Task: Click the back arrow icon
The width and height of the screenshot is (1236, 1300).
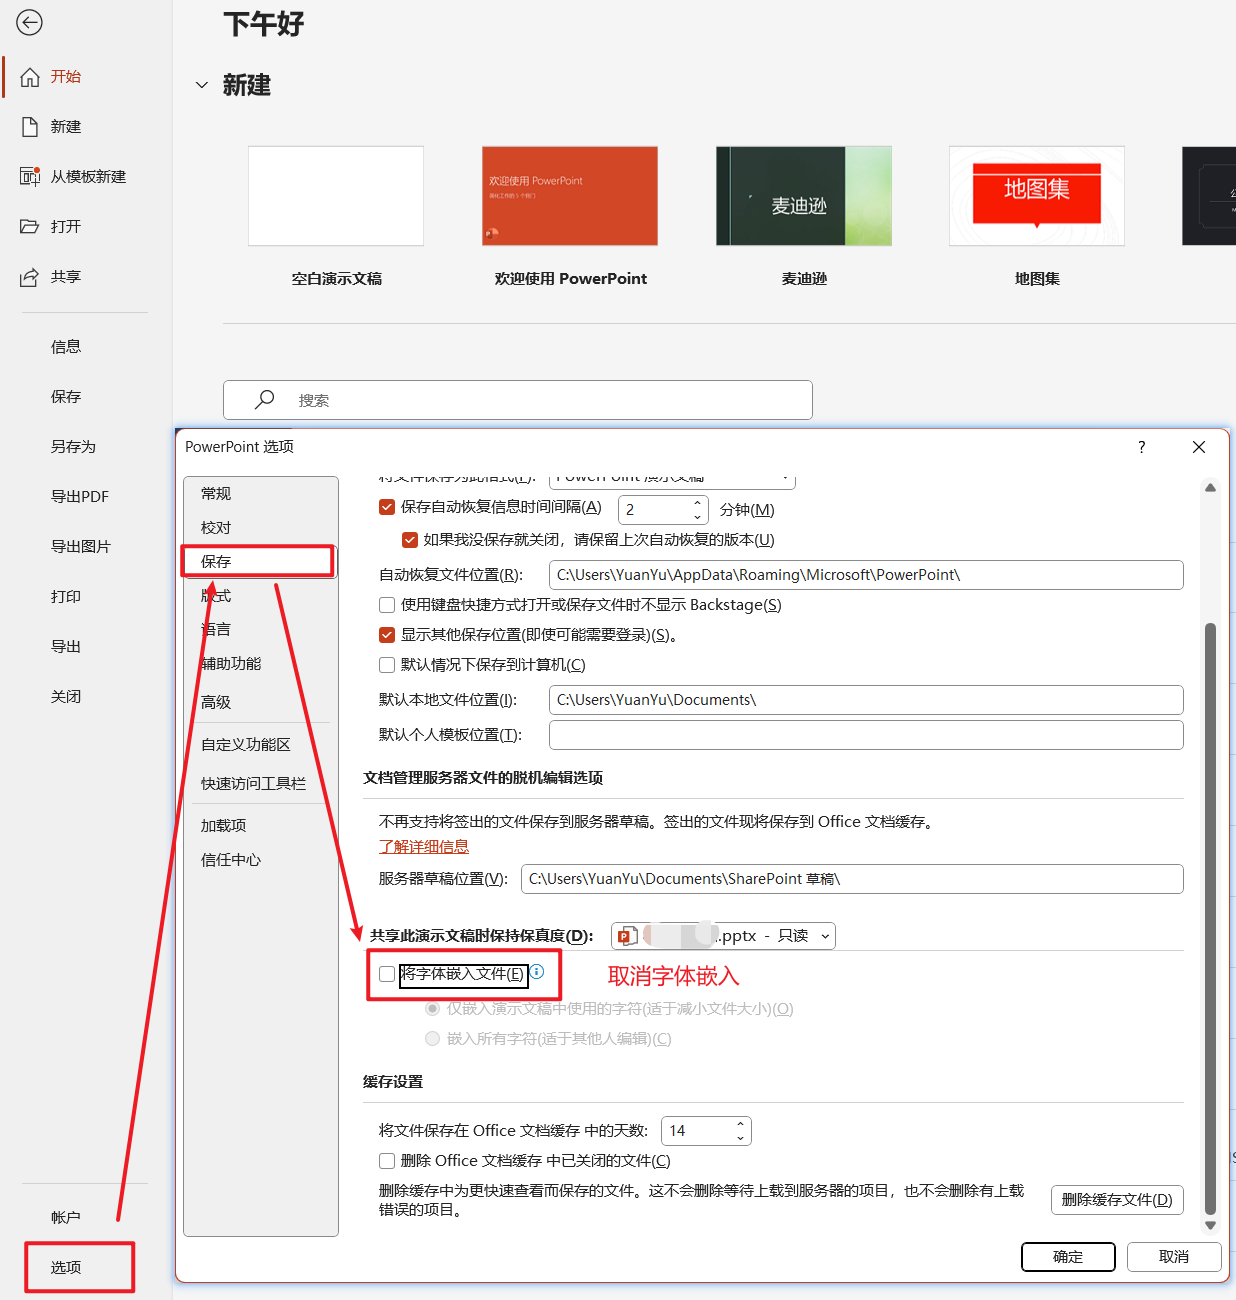Action: click(29, 22)
